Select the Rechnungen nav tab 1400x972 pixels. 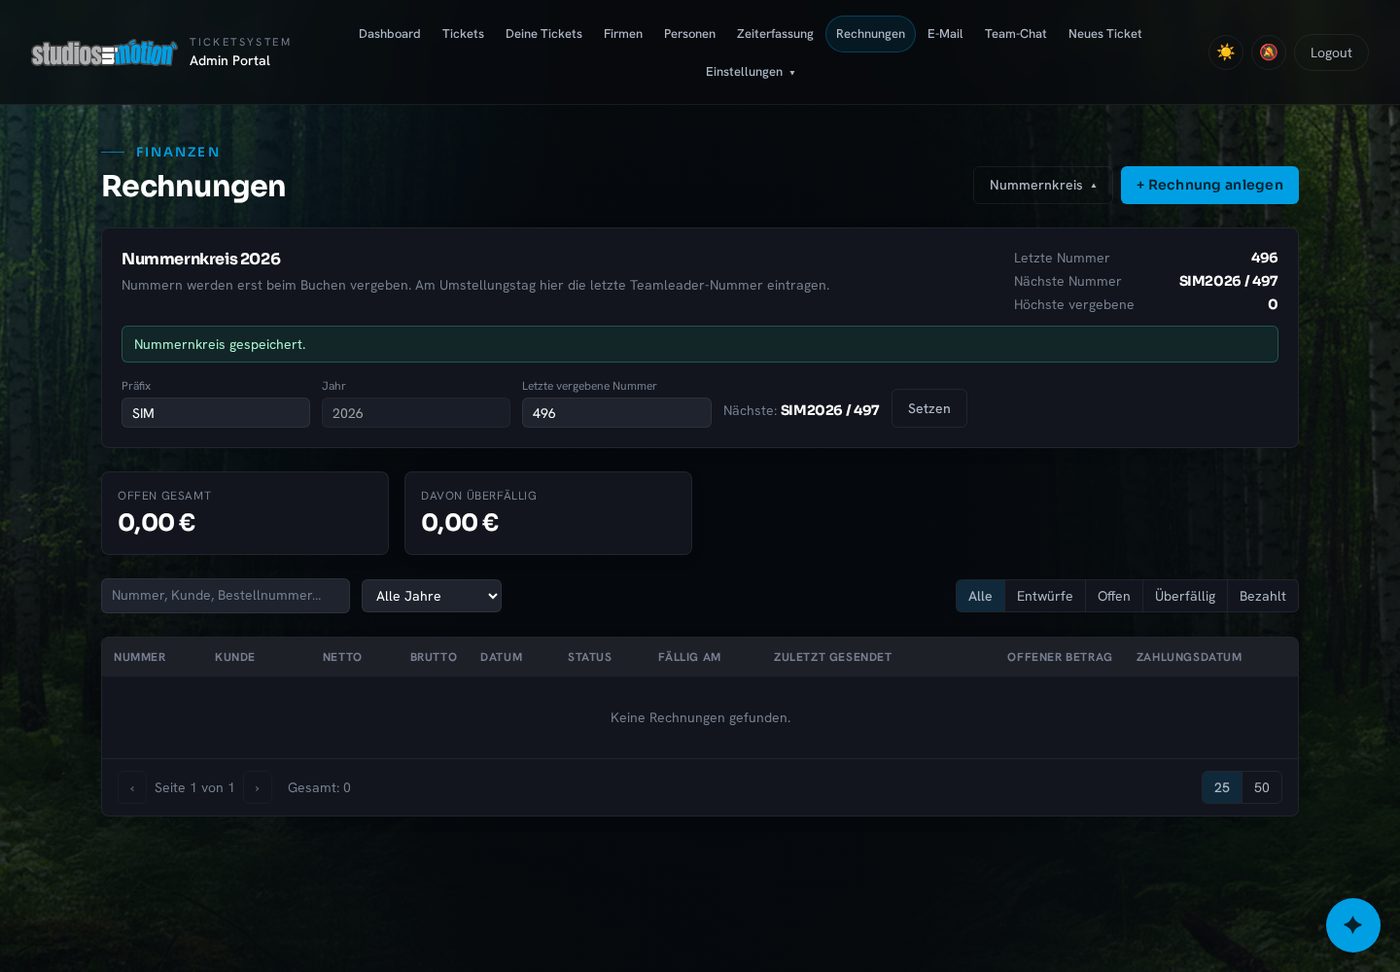(870, 34)
